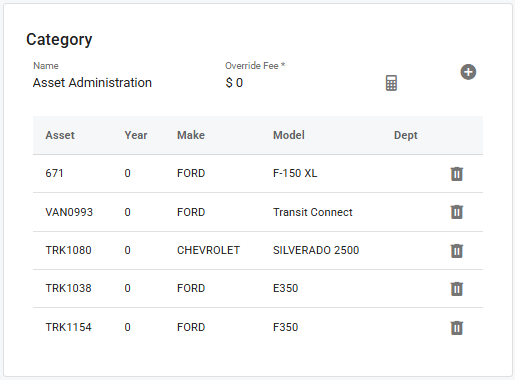The width and height of the screenshot is (515, 380).
Task: Click the Dept column header
Action: click(x=406, y=135)
